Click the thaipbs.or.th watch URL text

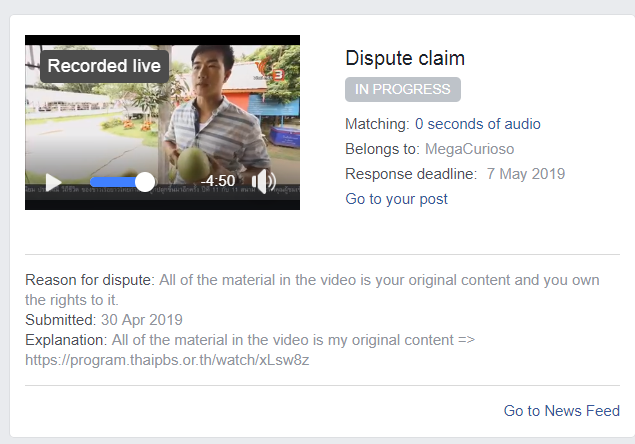[167, 360]
